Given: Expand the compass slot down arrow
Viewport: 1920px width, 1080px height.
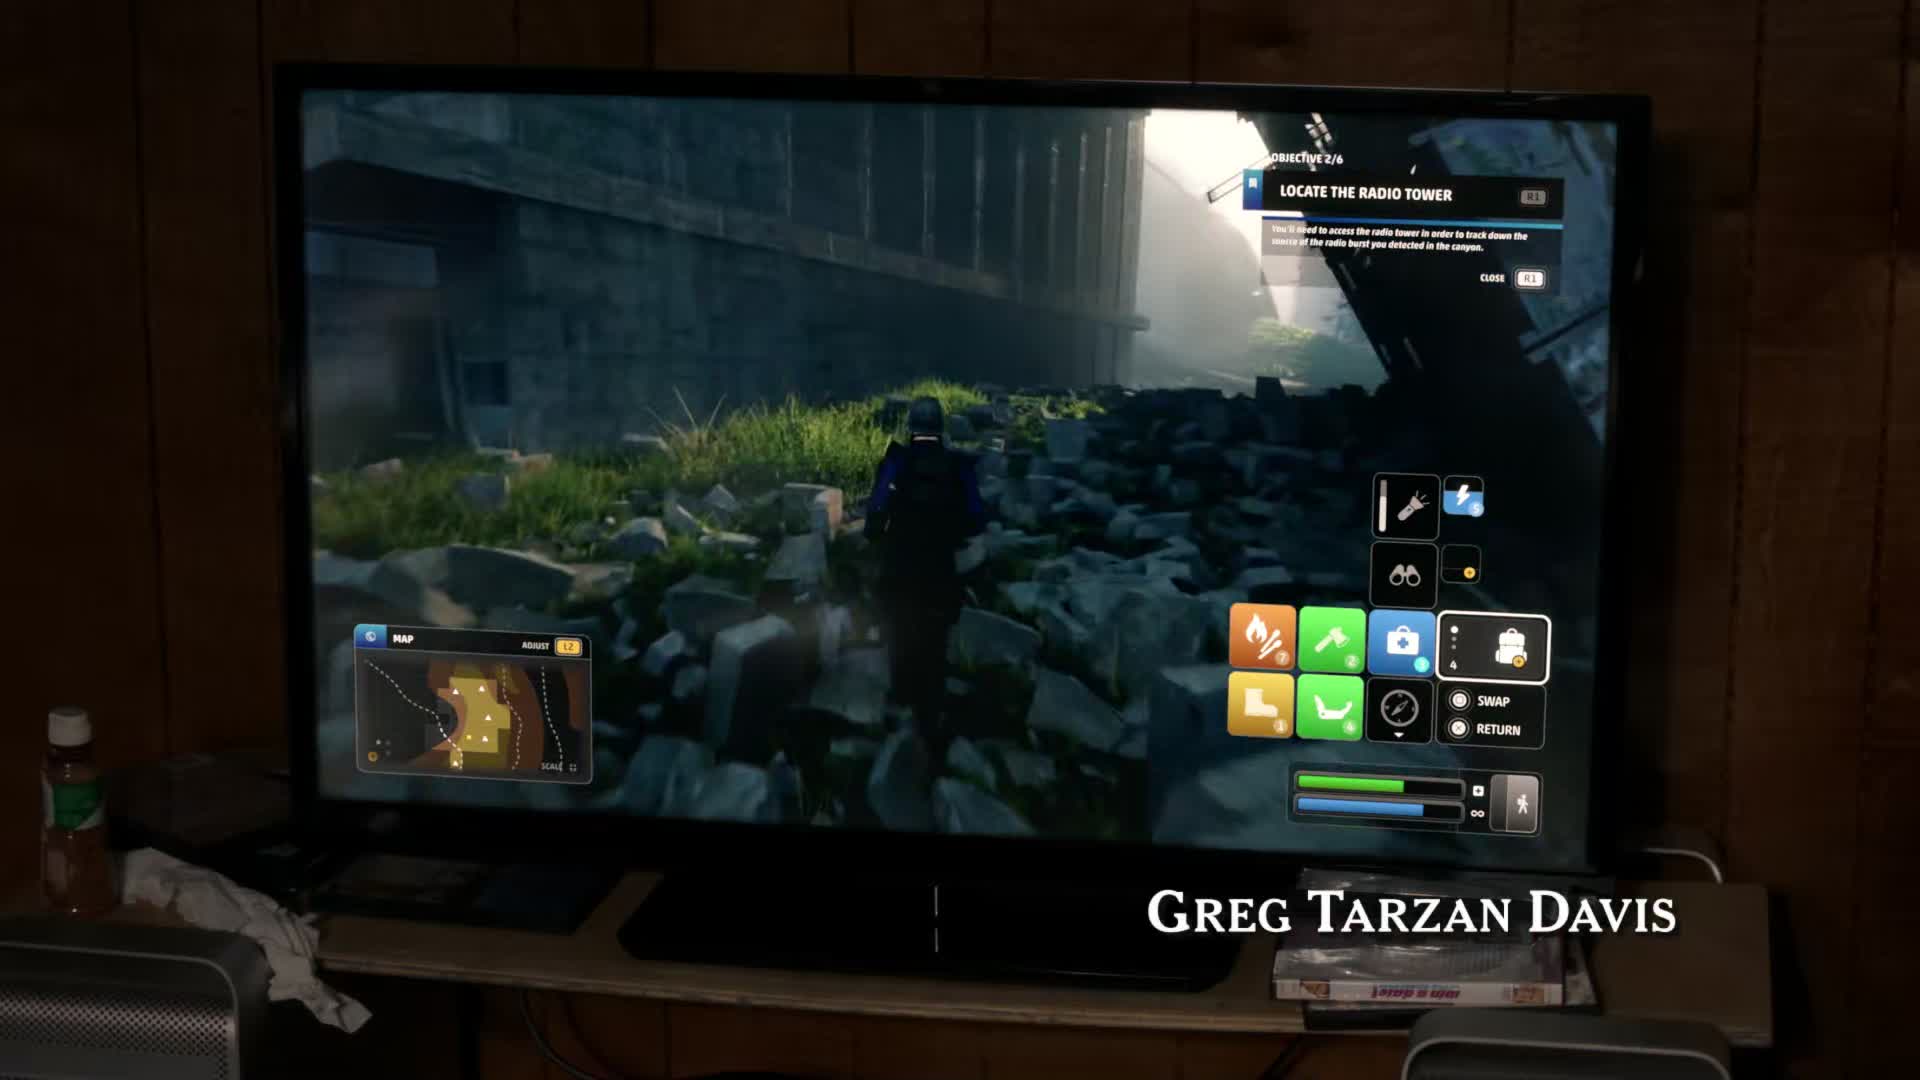Looking at the screenshot, I should [1398, 735].
